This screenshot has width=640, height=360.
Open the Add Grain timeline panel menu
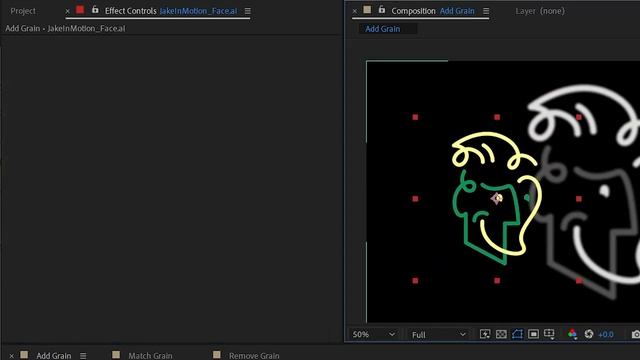(x=83, y=356)
